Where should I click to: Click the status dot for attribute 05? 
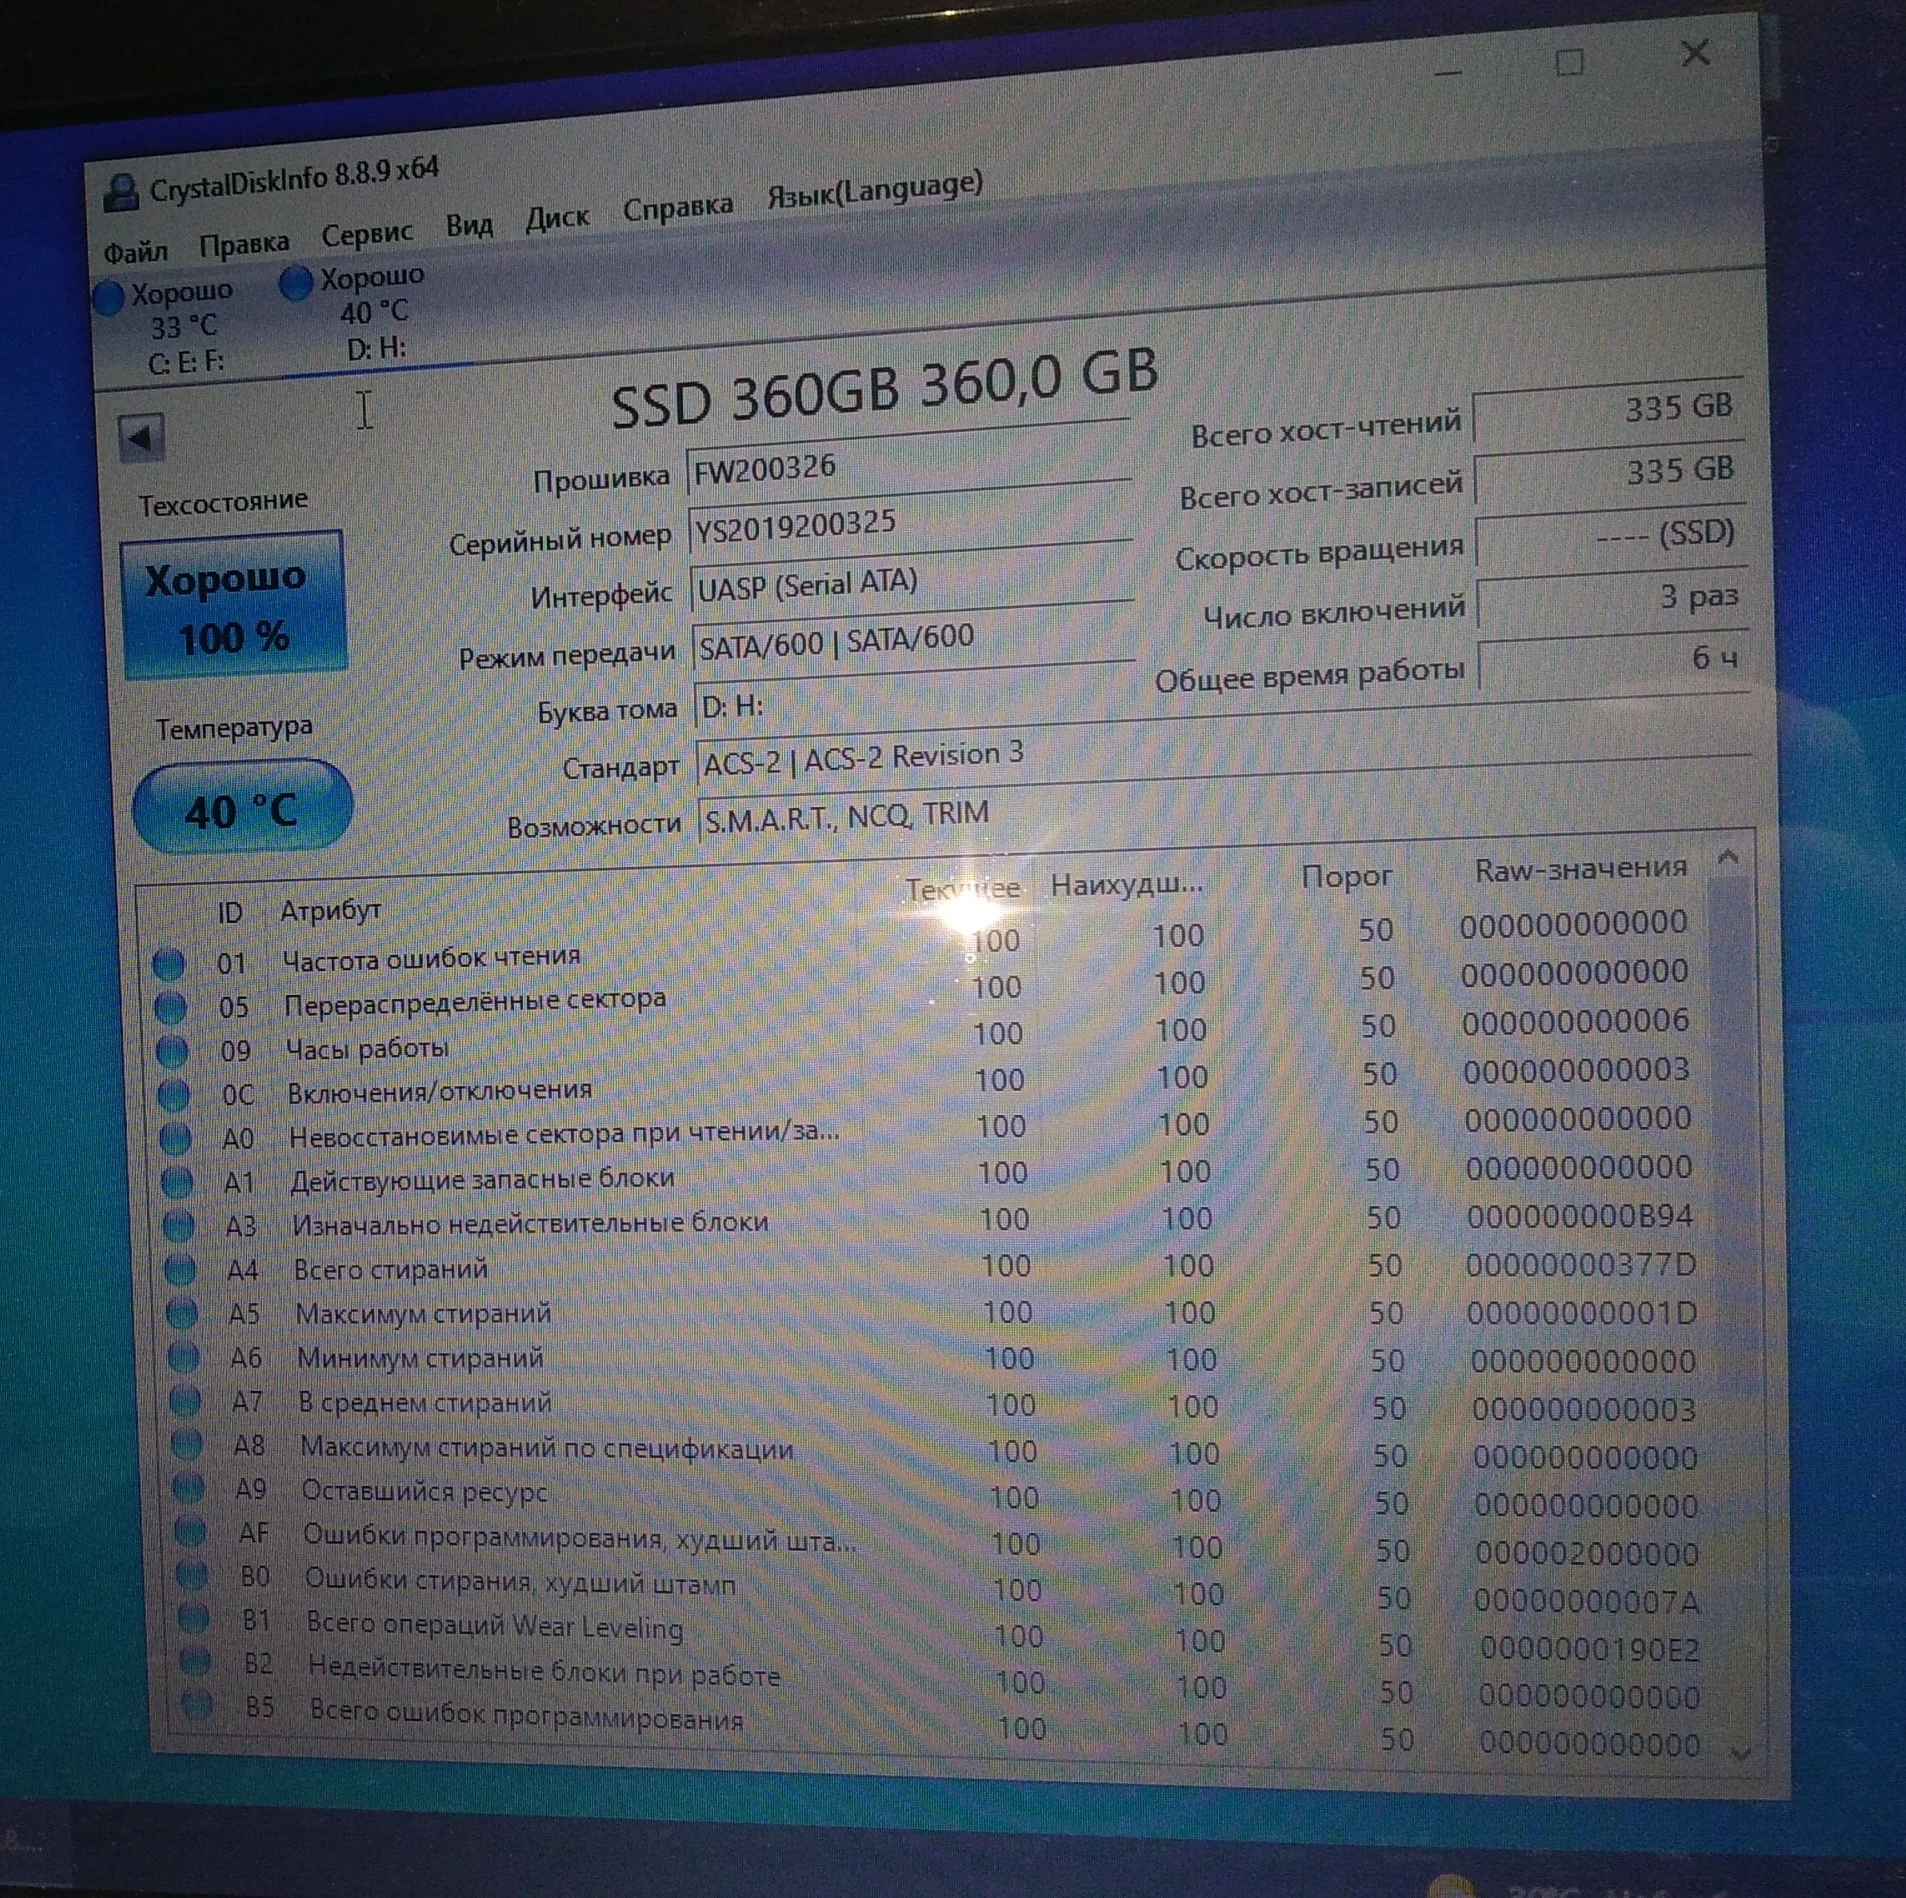(171, 1007)
